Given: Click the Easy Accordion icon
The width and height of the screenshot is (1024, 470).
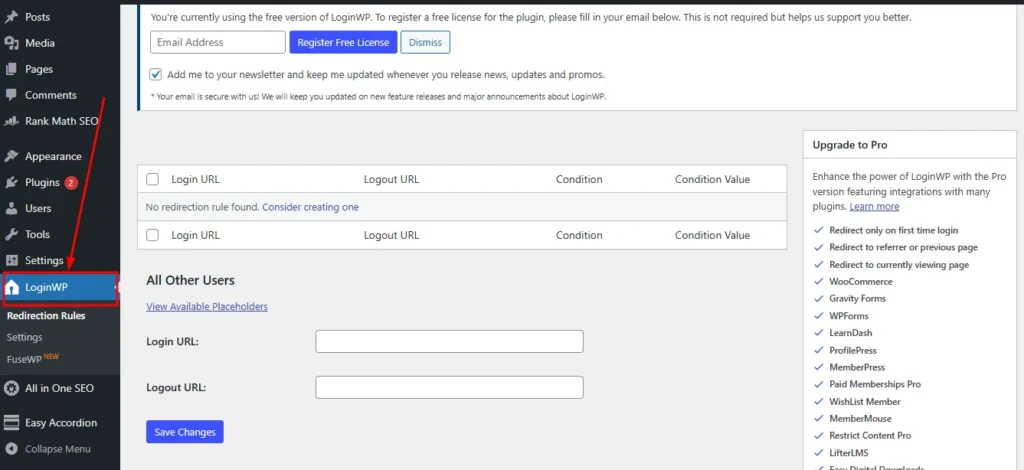Looking at the screenshot, I should tap(11, 423).
